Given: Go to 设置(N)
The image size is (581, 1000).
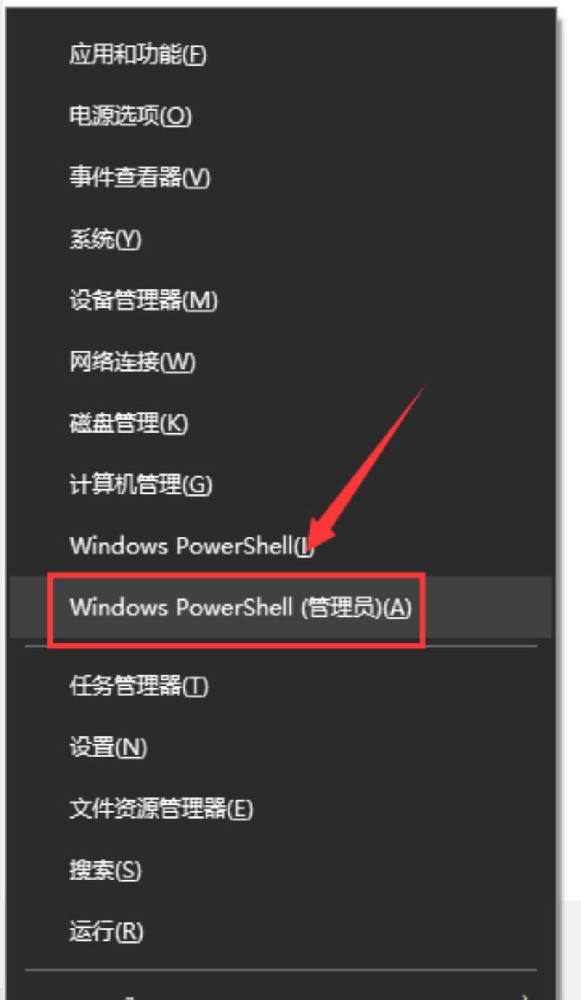Looking at the screenshot, I should (281, 747).
